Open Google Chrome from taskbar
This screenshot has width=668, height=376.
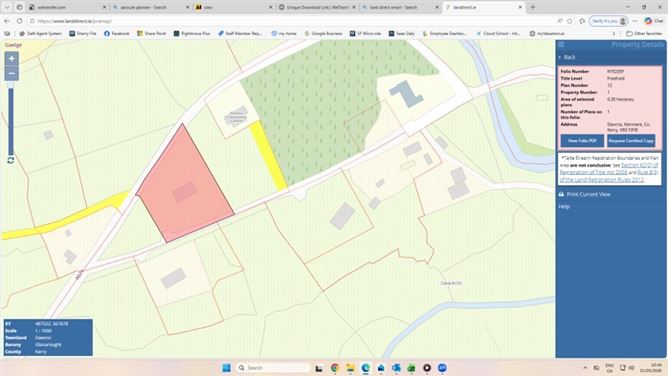coord(335,367)
